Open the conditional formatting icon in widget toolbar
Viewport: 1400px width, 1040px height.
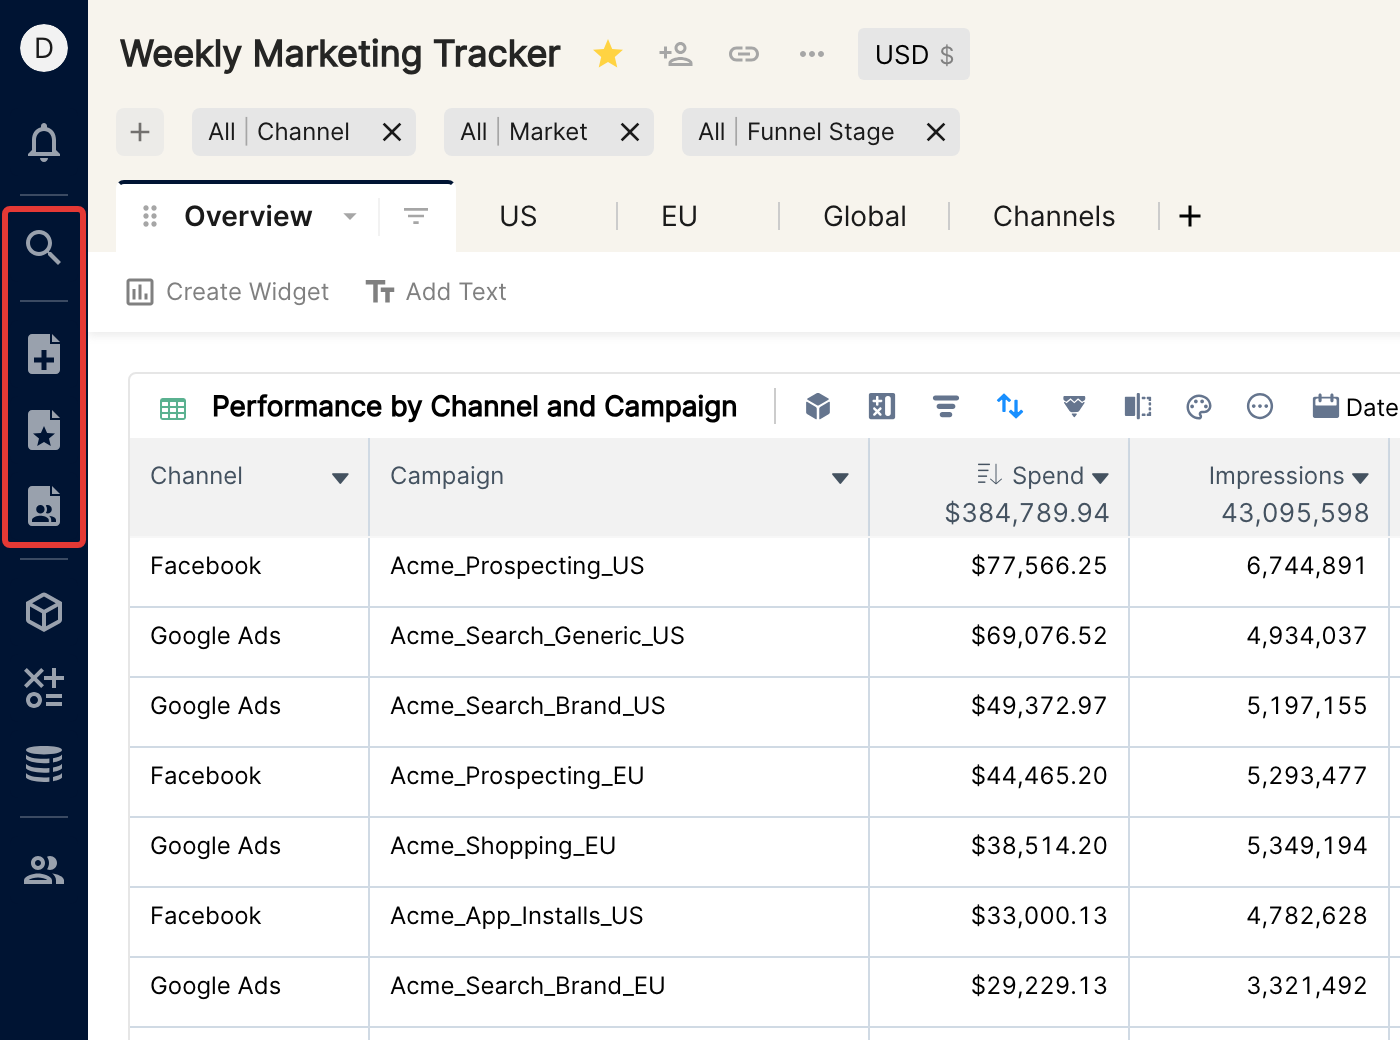1074,406
